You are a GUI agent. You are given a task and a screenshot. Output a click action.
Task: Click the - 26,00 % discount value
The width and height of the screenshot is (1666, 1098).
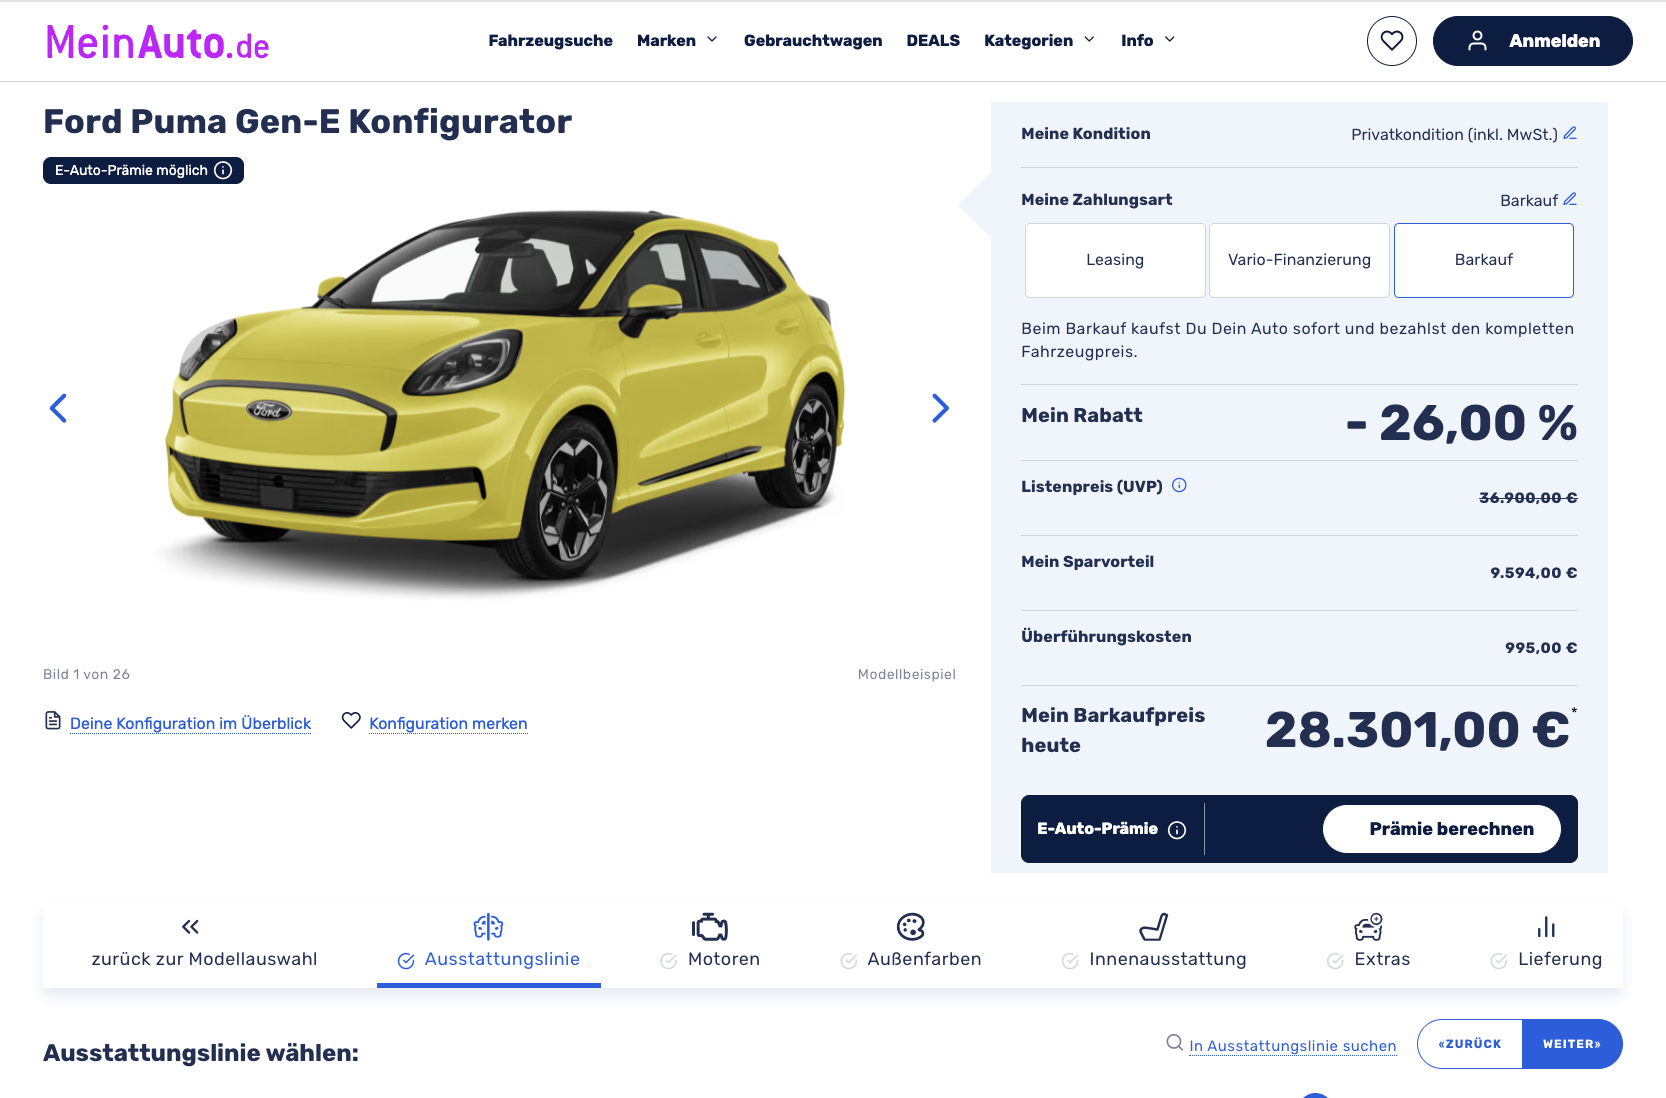coord(1461,423)
